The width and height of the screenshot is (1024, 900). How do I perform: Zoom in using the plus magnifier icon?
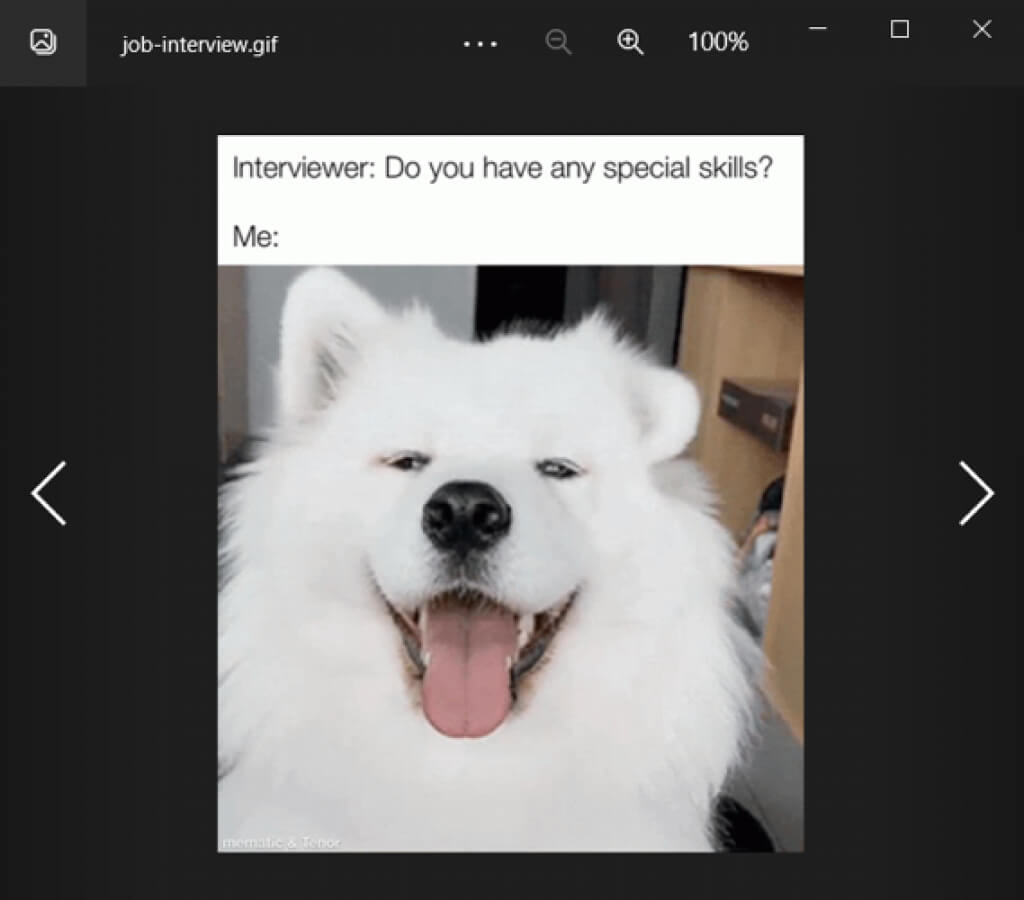click(x=630, y=42)
